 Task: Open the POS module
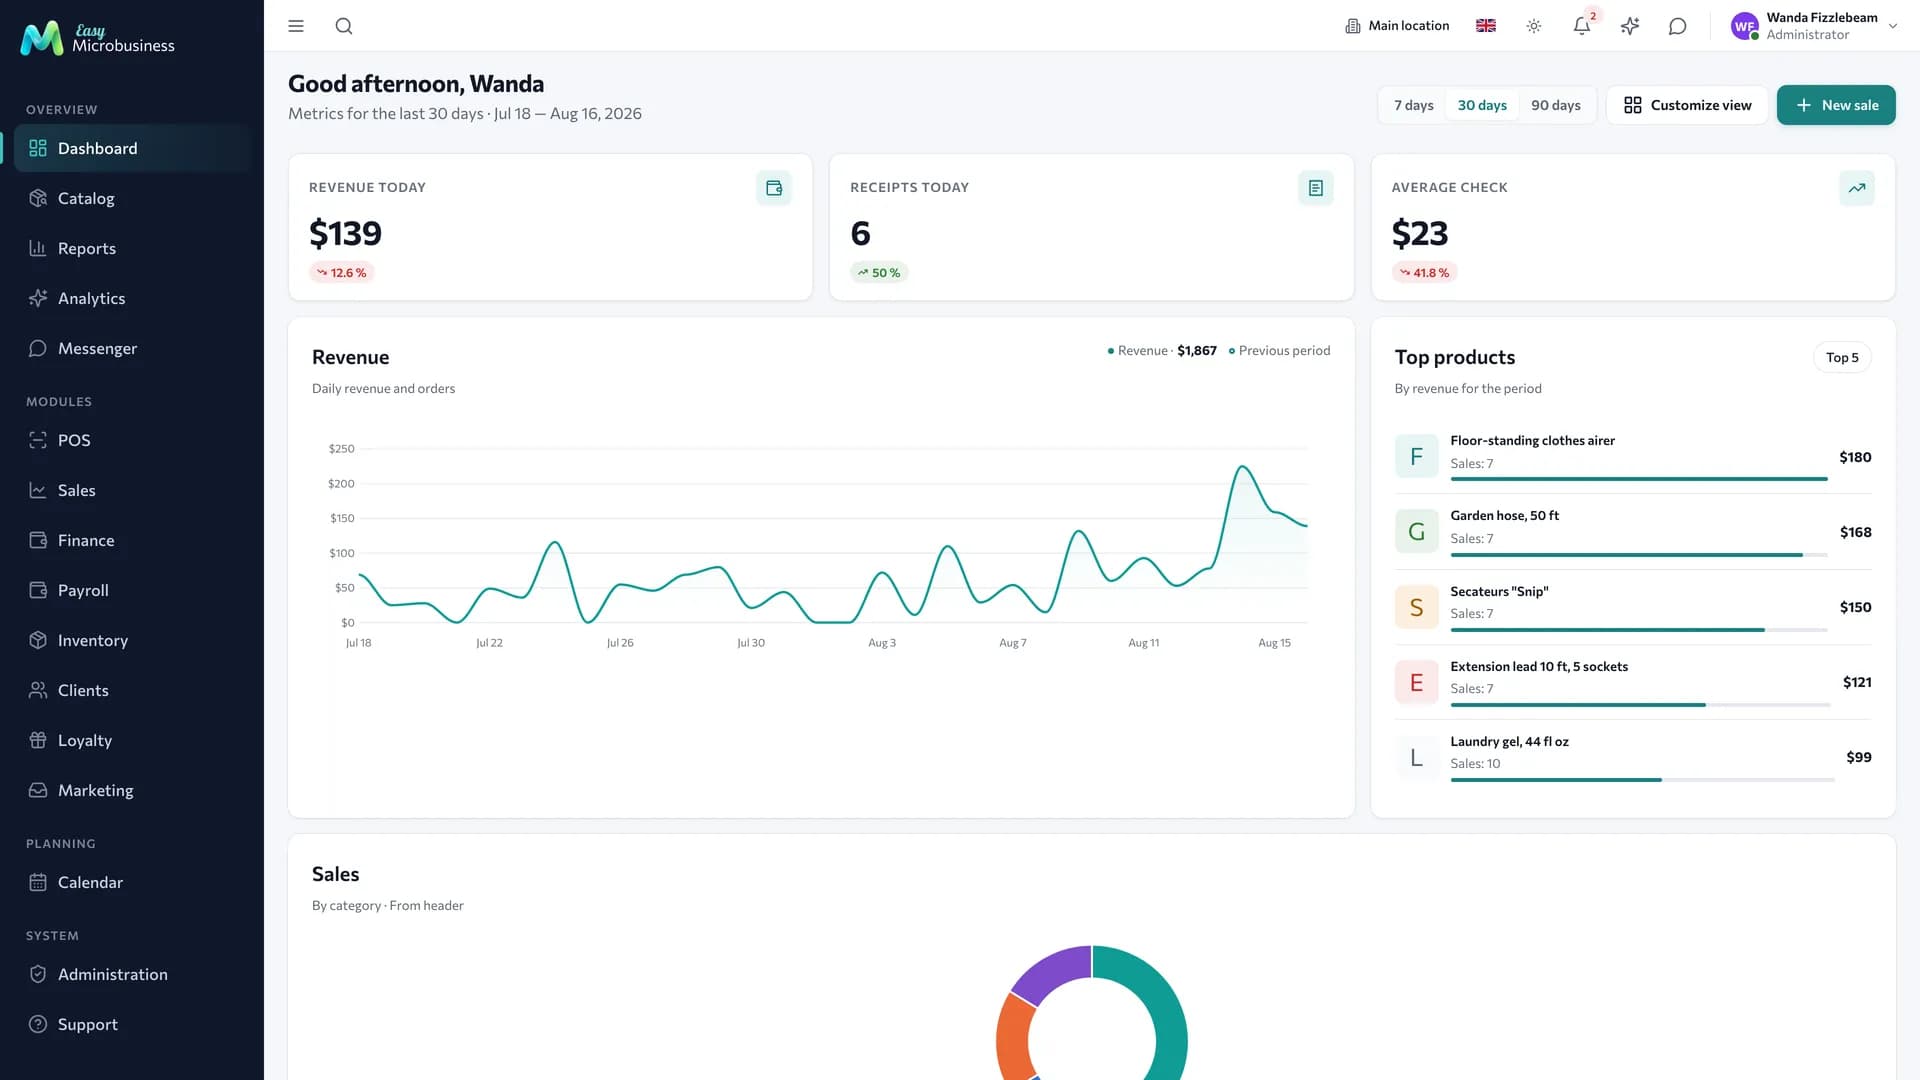pyautogui.click(x=132, y=440)
